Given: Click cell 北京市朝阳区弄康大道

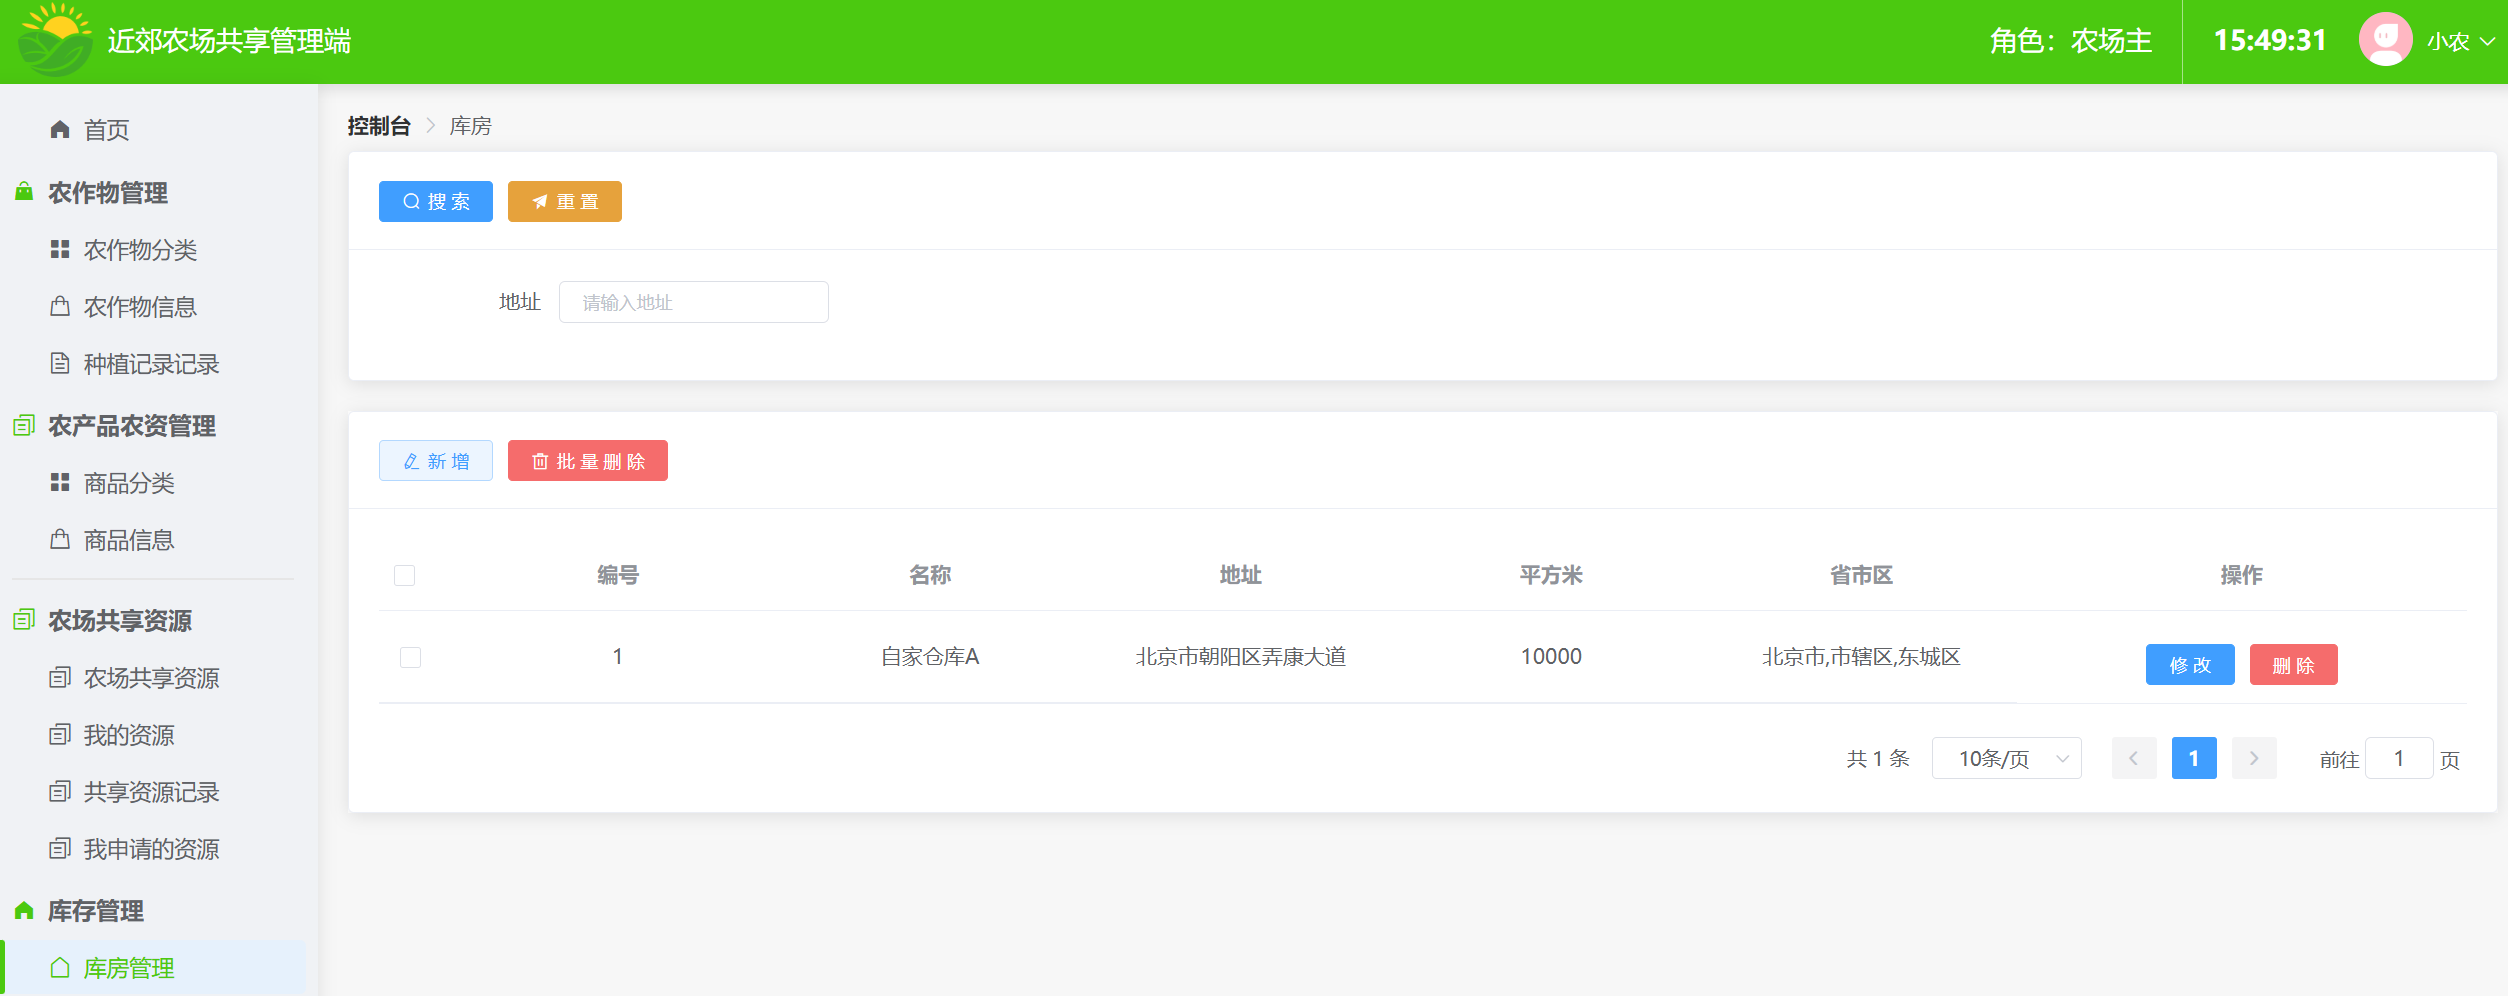Looking at the screenshot, I should [x=1240, y=657].
